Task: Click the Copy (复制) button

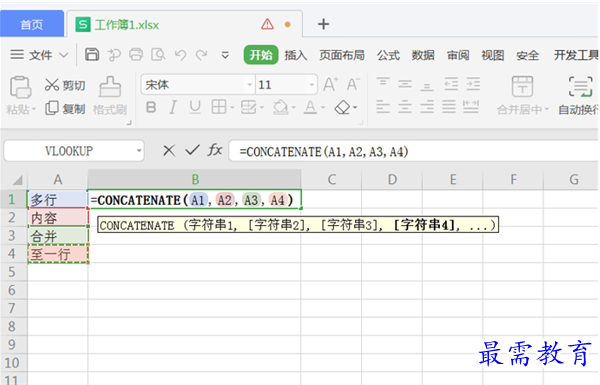Action: tap(65, 109)
